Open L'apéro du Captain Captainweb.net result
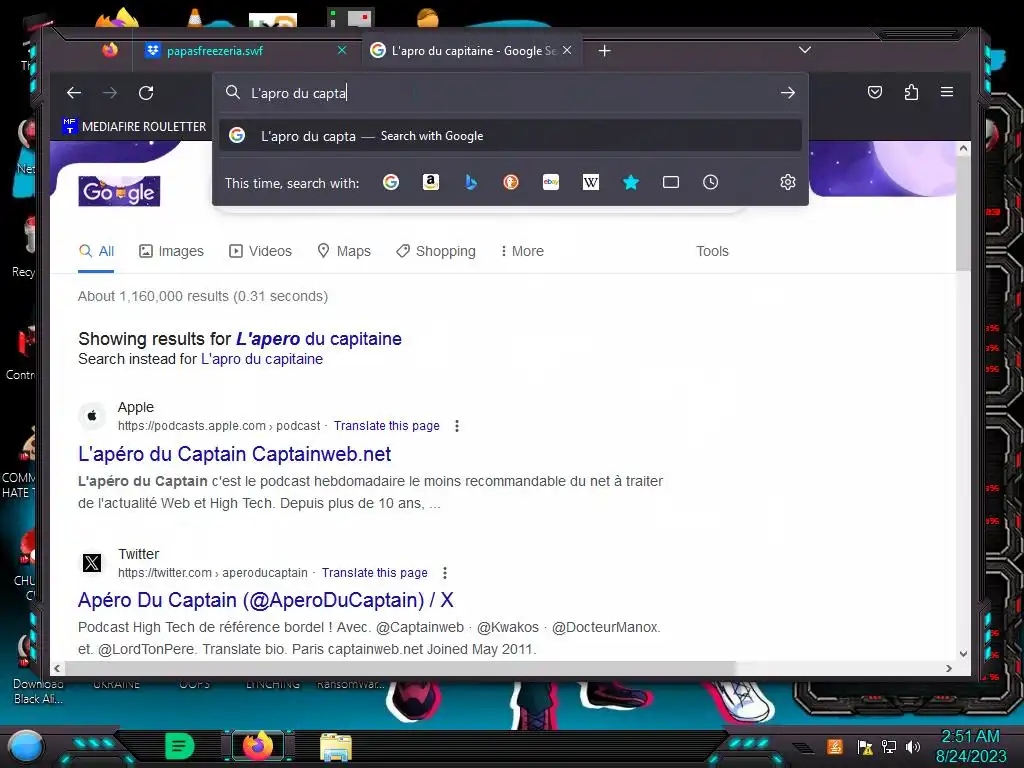 (x=234, y=454)
